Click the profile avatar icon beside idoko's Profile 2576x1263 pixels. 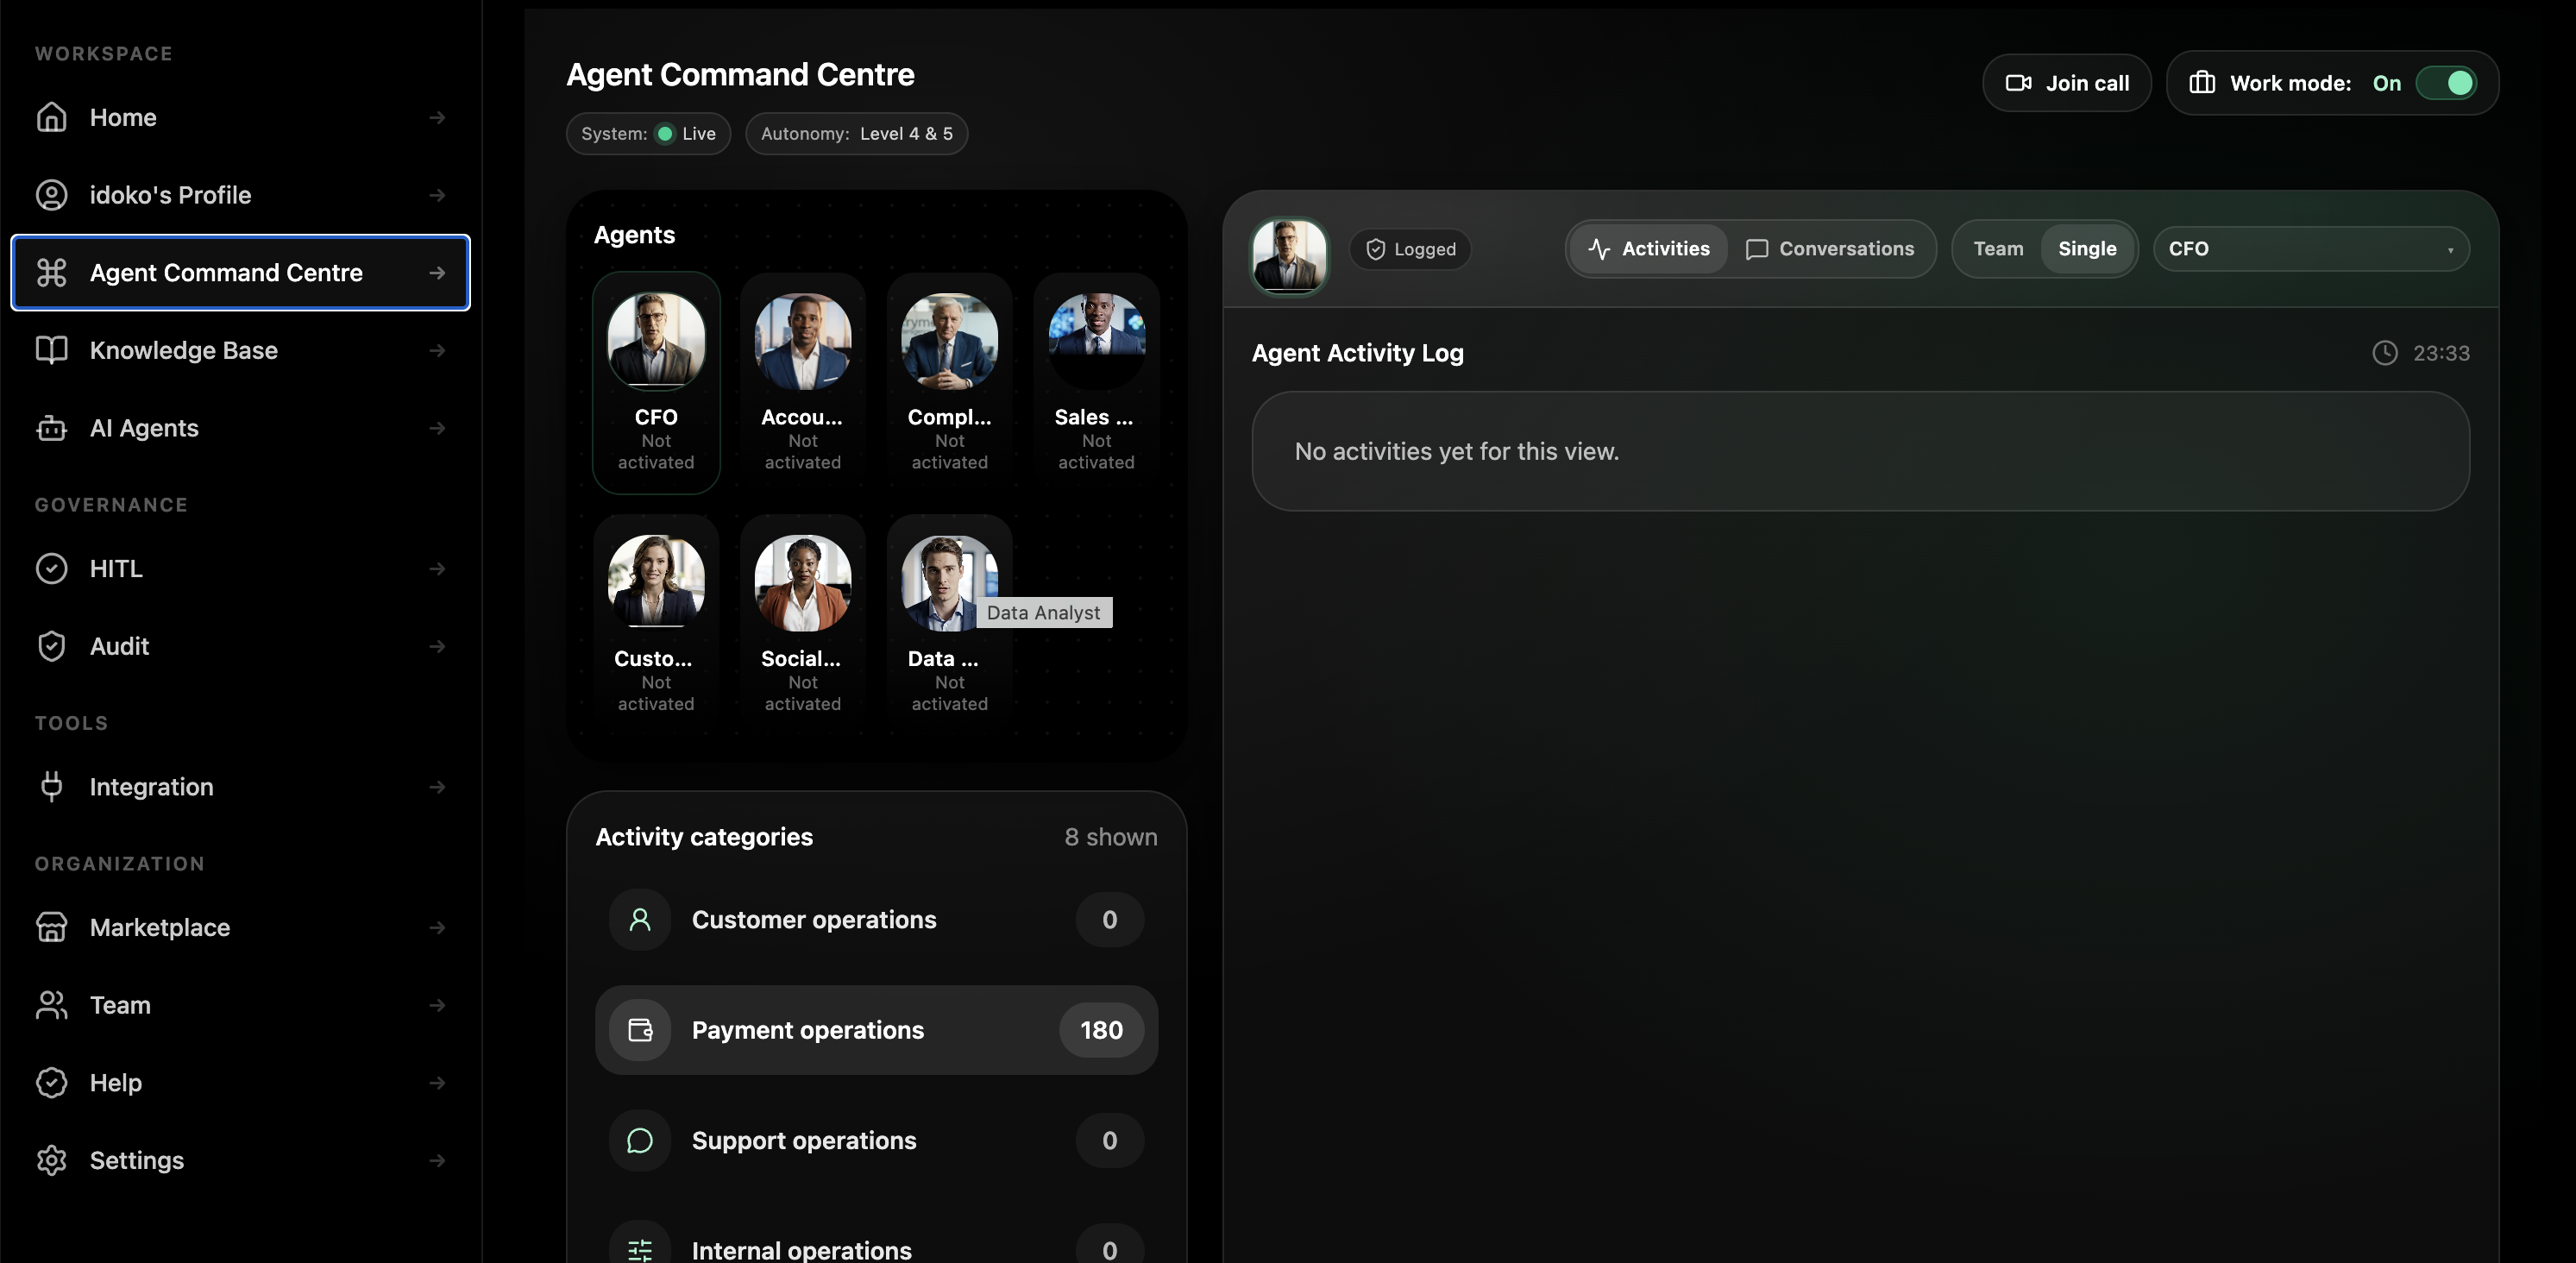[x=51, y=195]
